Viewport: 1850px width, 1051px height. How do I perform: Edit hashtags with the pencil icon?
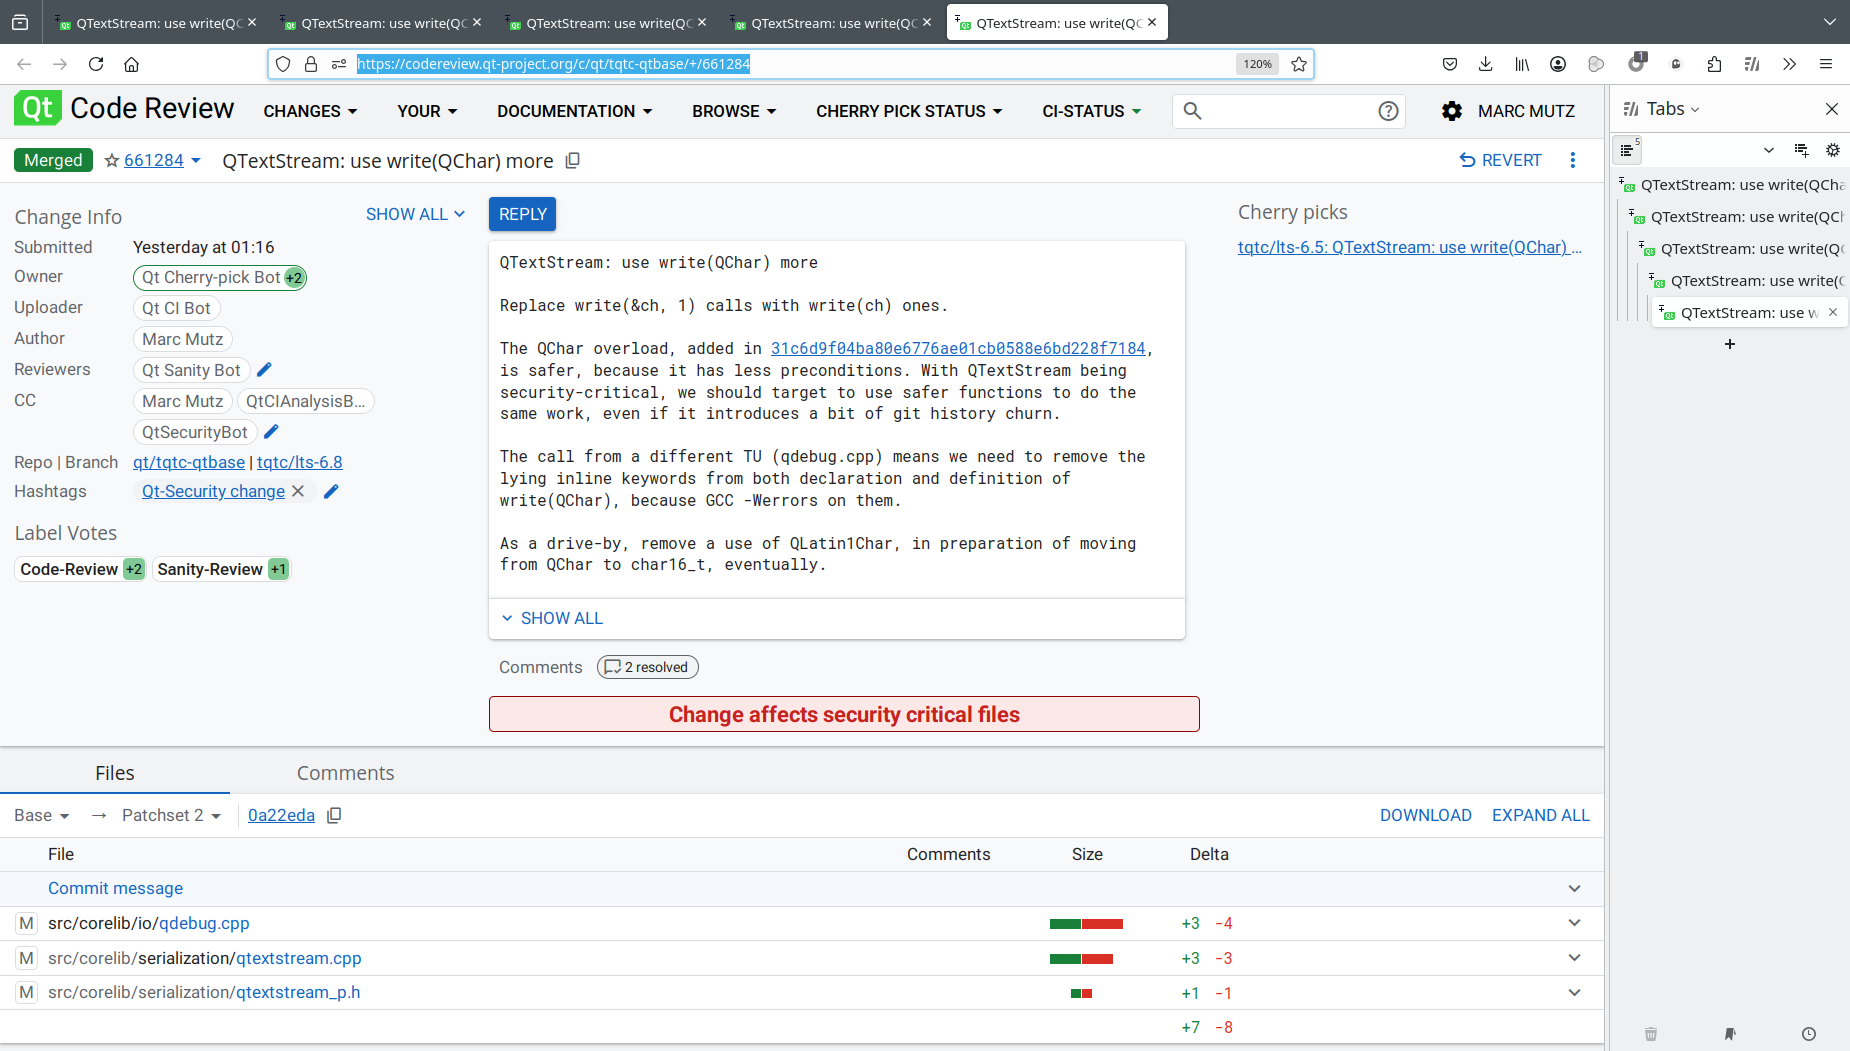click(x=331, y=491)
